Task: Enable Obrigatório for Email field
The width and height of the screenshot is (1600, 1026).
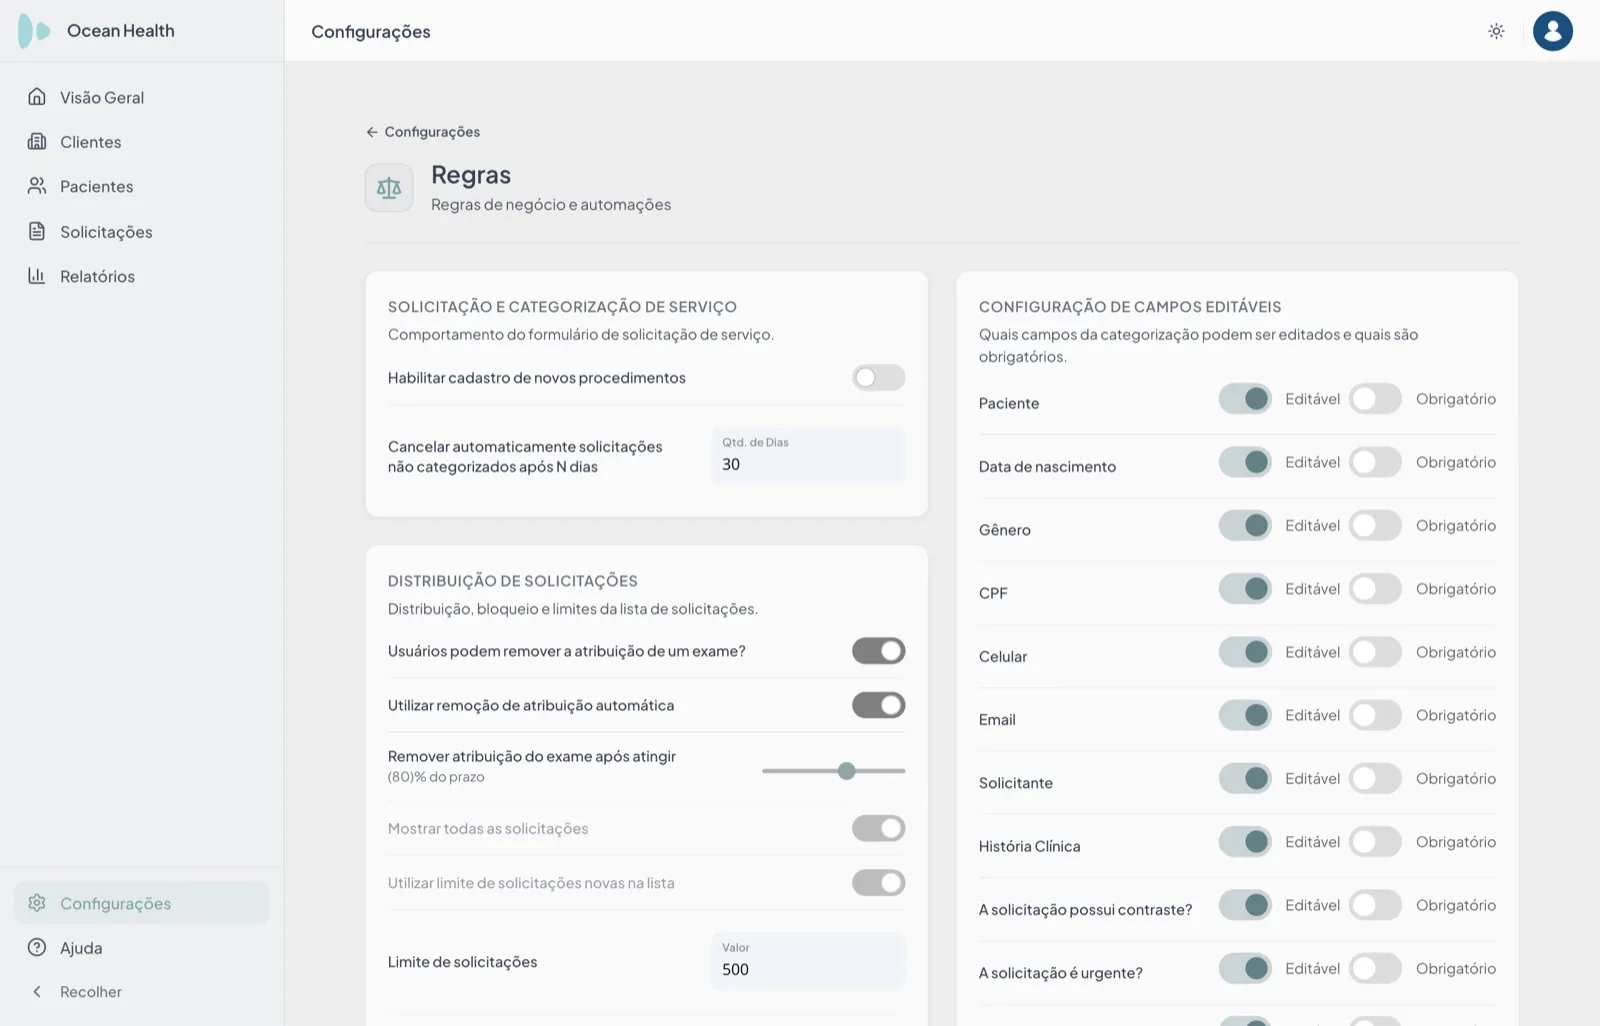Action: (1375, 715)
